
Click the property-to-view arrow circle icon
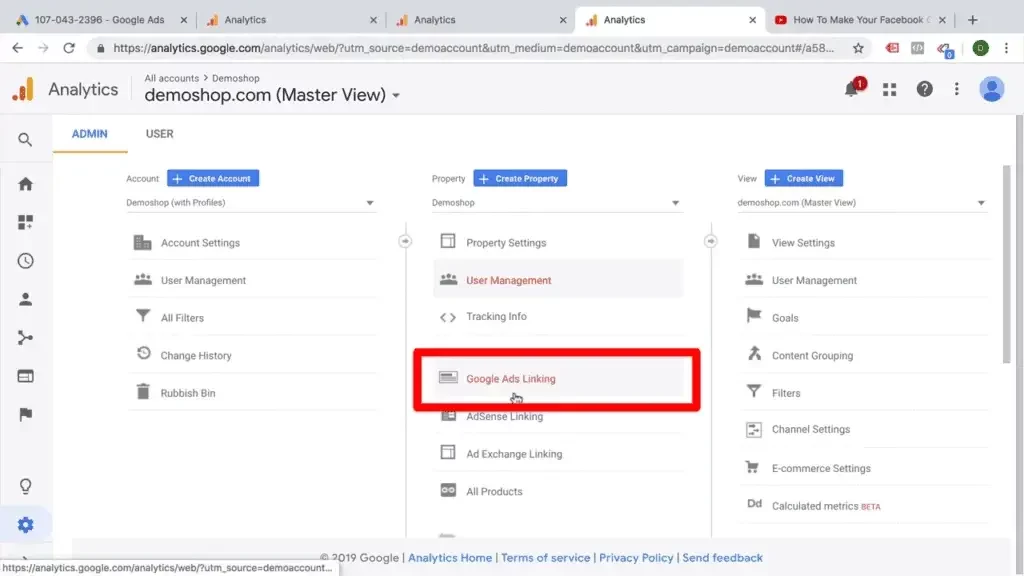click(x=711, y=241)
